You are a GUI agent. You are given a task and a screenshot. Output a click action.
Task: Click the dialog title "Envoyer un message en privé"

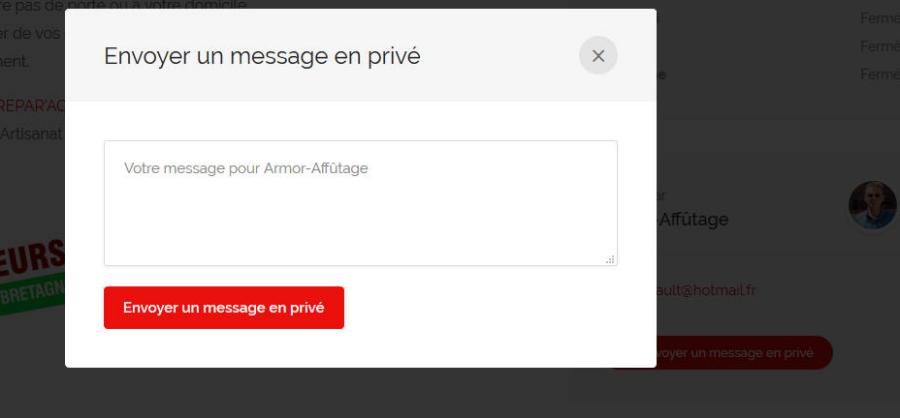[x=262, y=56]
